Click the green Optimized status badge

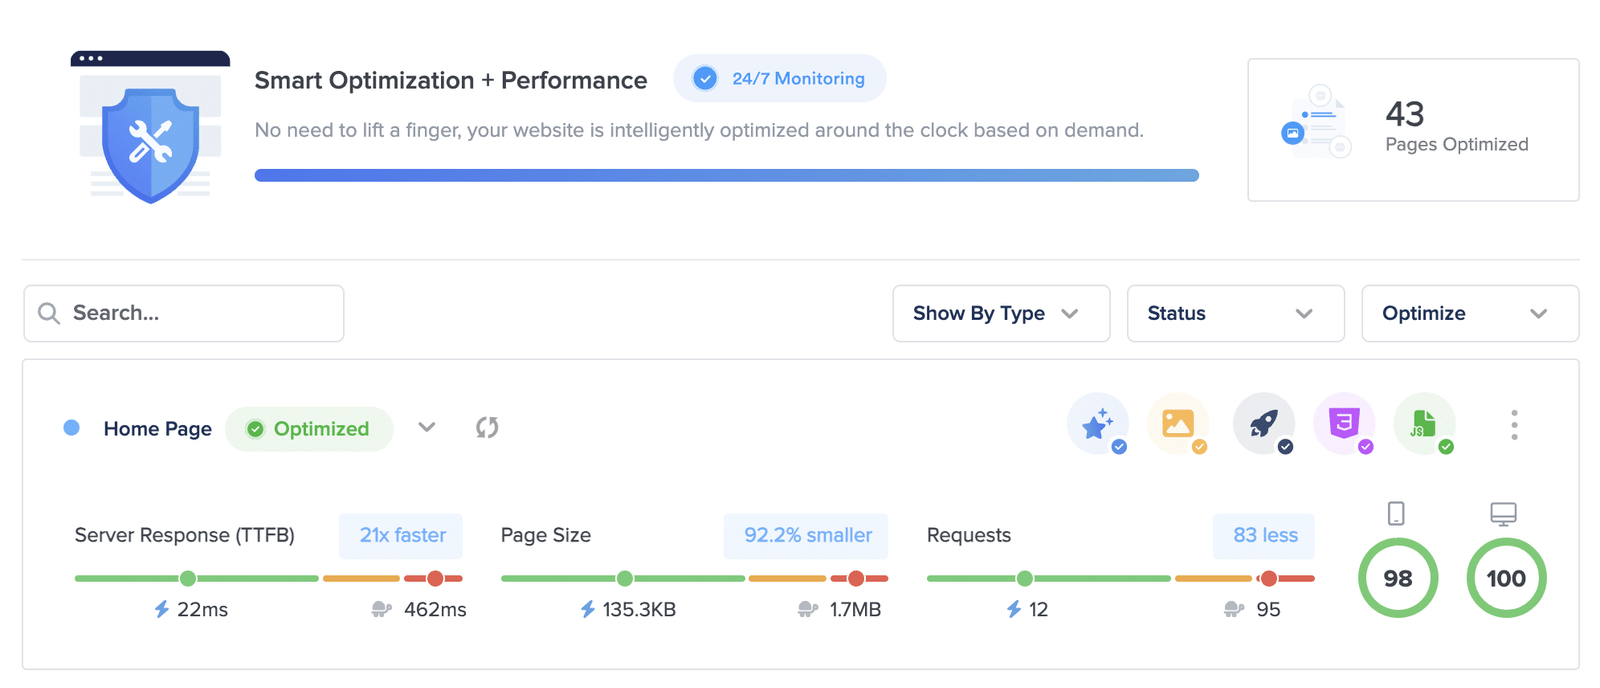(309, 429)
